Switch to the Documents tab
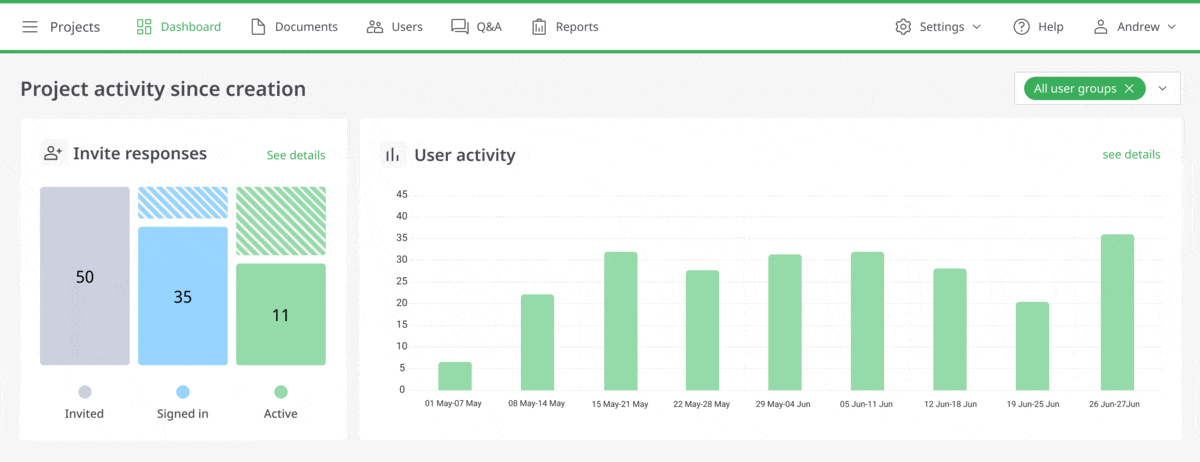The height and width of the screenshot is (462, 1200). (x=306, y=27)
